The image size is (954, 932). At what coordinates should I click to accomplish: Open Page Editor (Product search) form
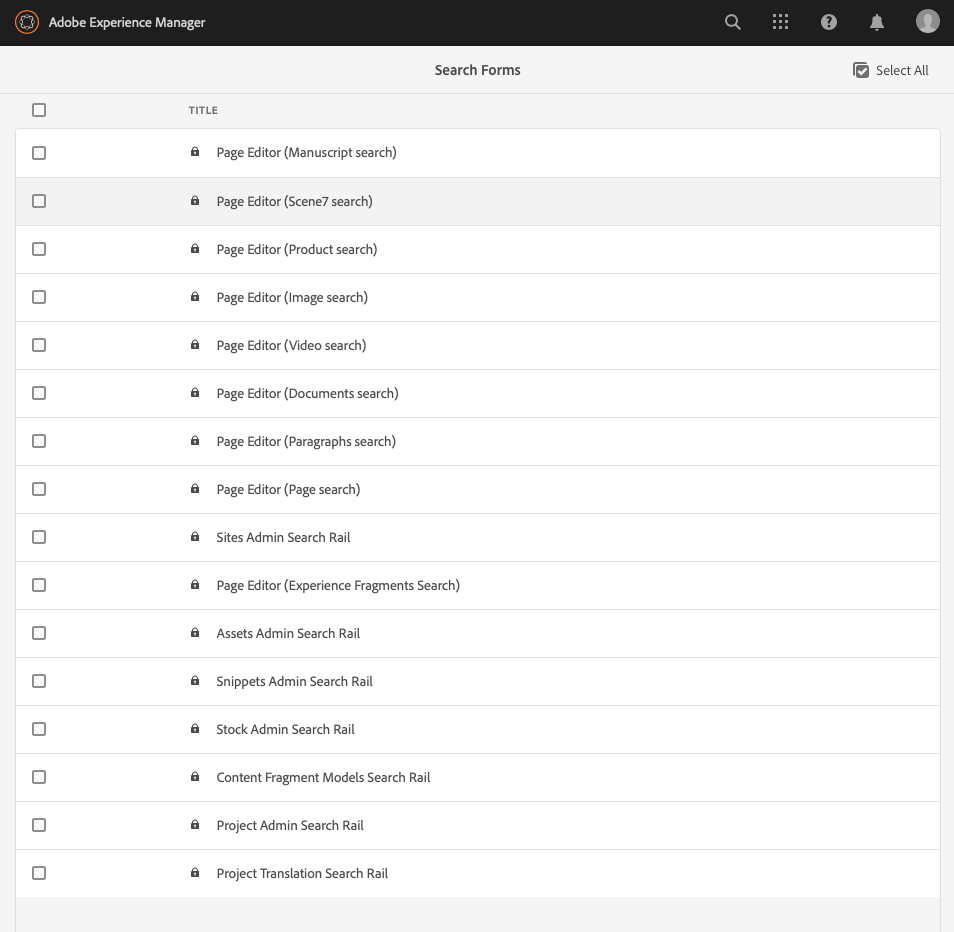(x=297, y=249)
